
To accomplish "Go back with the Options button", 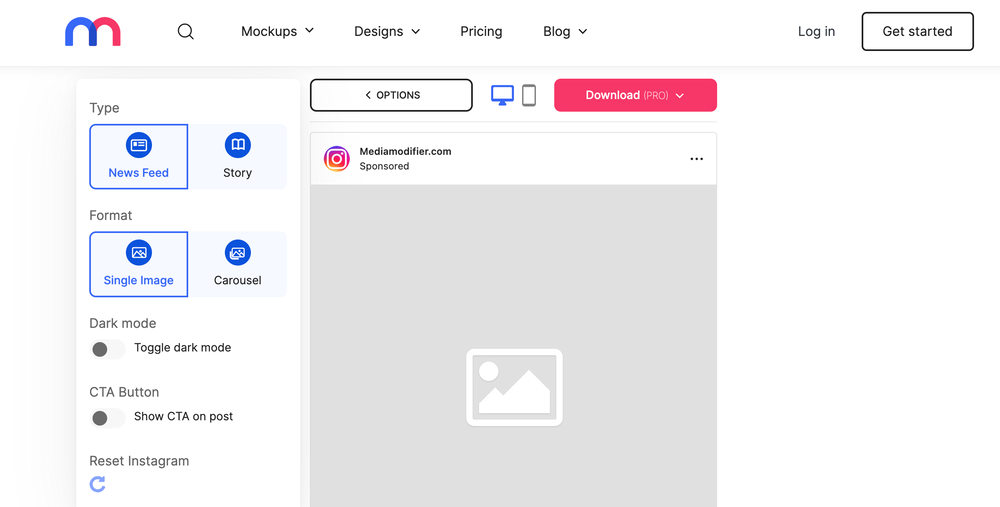I will tap(392, 95).
